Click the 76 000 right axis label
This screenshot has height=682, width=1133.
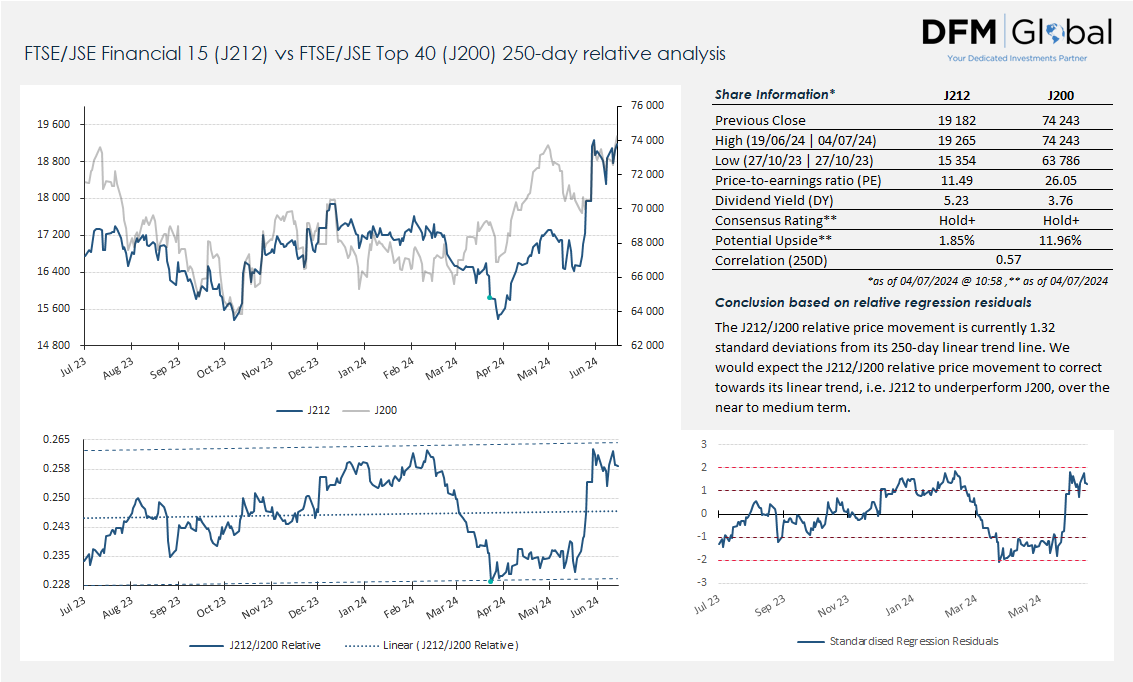(647, 105)
